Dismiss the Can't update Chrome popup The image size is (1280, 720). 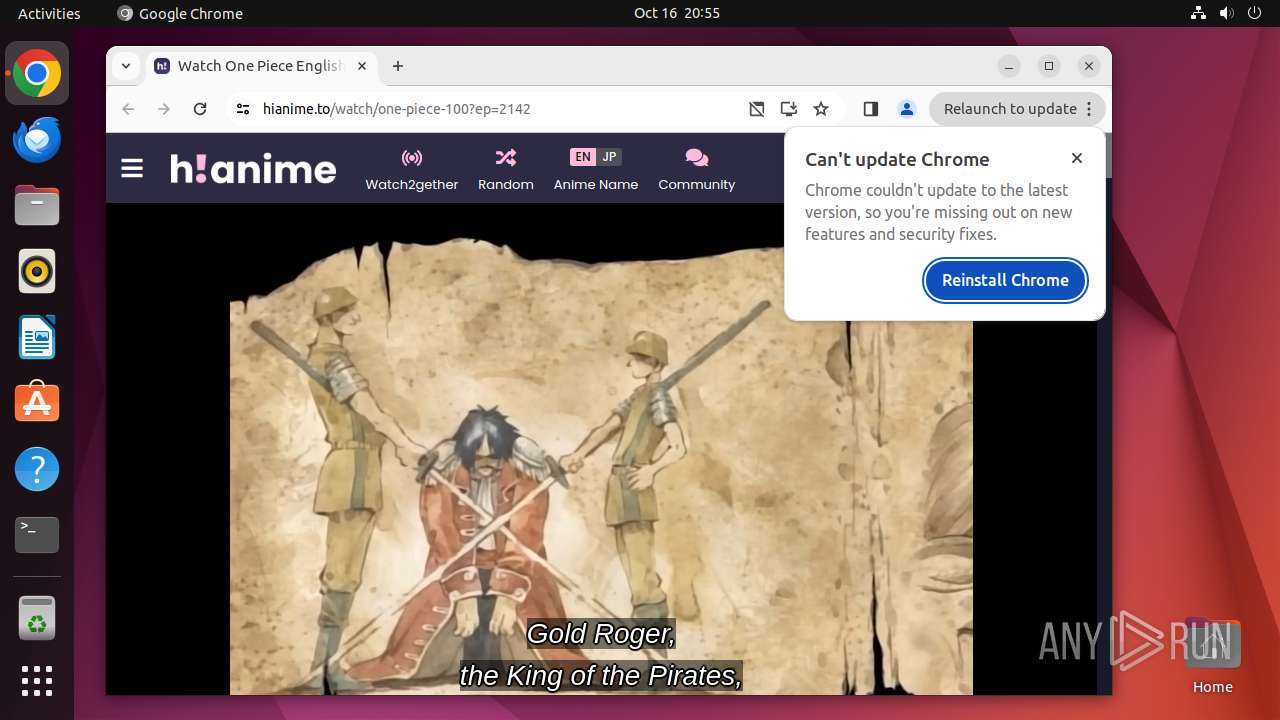pos(1077,158)
